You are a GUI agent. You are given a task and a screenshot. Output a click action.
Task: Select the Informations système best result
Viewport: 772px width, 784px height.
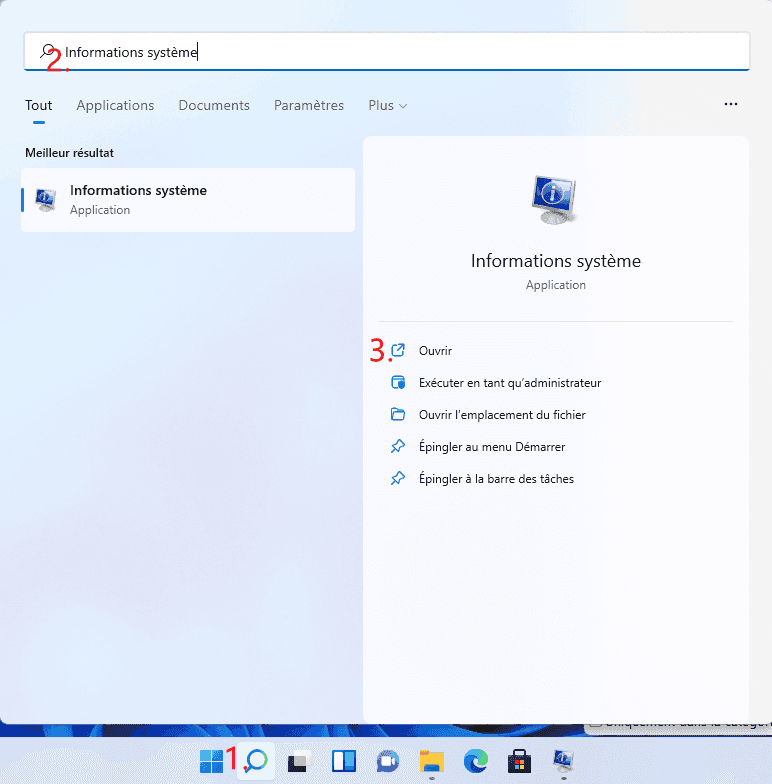click(x=188, y=200)
